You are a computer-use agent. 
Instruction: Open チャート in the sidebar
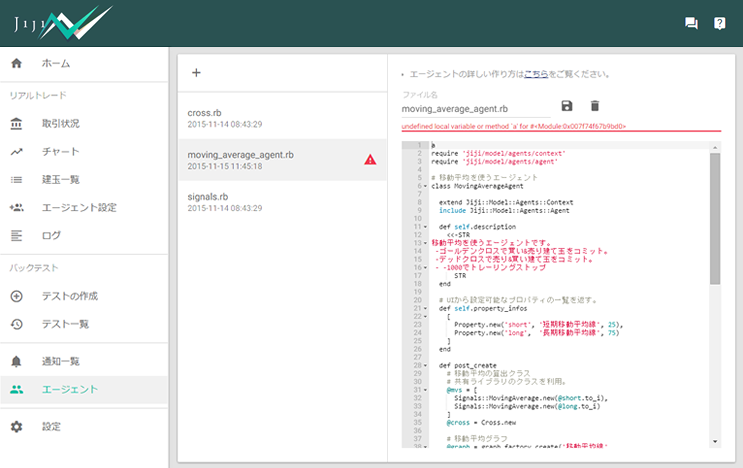pos(84,152)
